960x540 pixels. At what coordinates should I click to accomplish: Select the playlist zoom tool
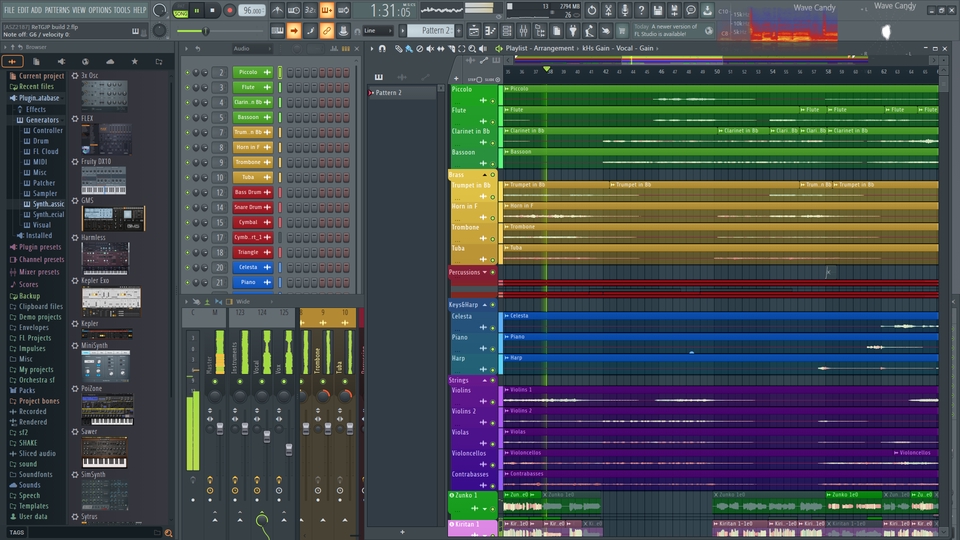[472, 48]
